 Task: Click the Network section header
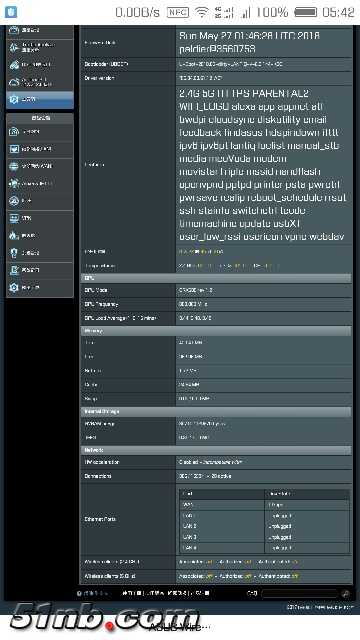point(216,450)
